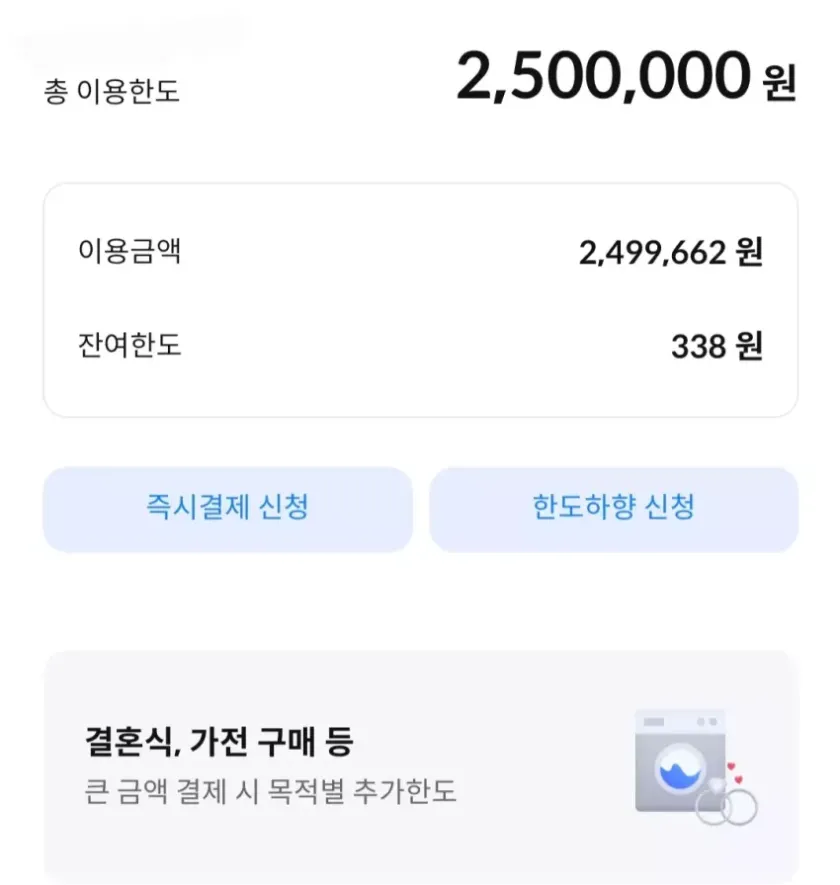Tap the 큰 금액 결제 시 목적별 추가한도 text
Screen dimensions: 840x885
coord(270,792)
